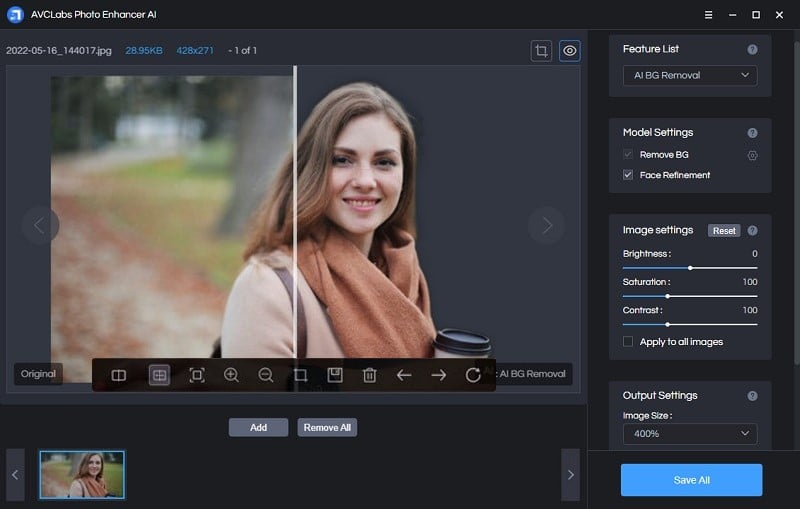Go to next image with right arrow icon

pos(439,375)
